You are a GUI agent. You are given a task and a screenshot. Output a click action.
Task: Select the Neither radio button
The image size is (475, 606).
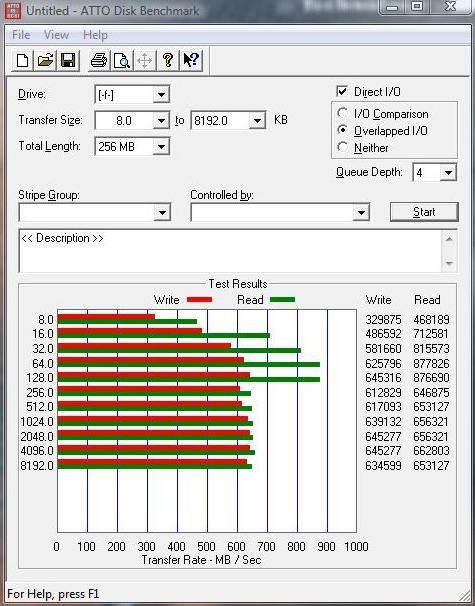tap(342, 147)
